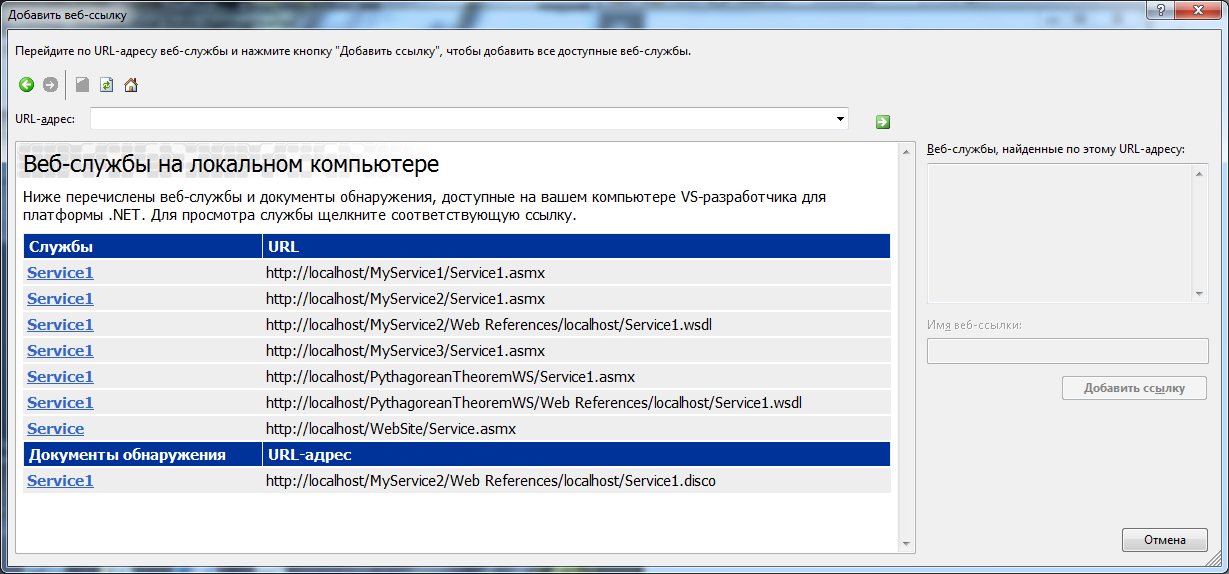The image size is (1229, 574).
Task: Close the Добавить веб-ссылку dialog
Action: [x=1200, y=8]
